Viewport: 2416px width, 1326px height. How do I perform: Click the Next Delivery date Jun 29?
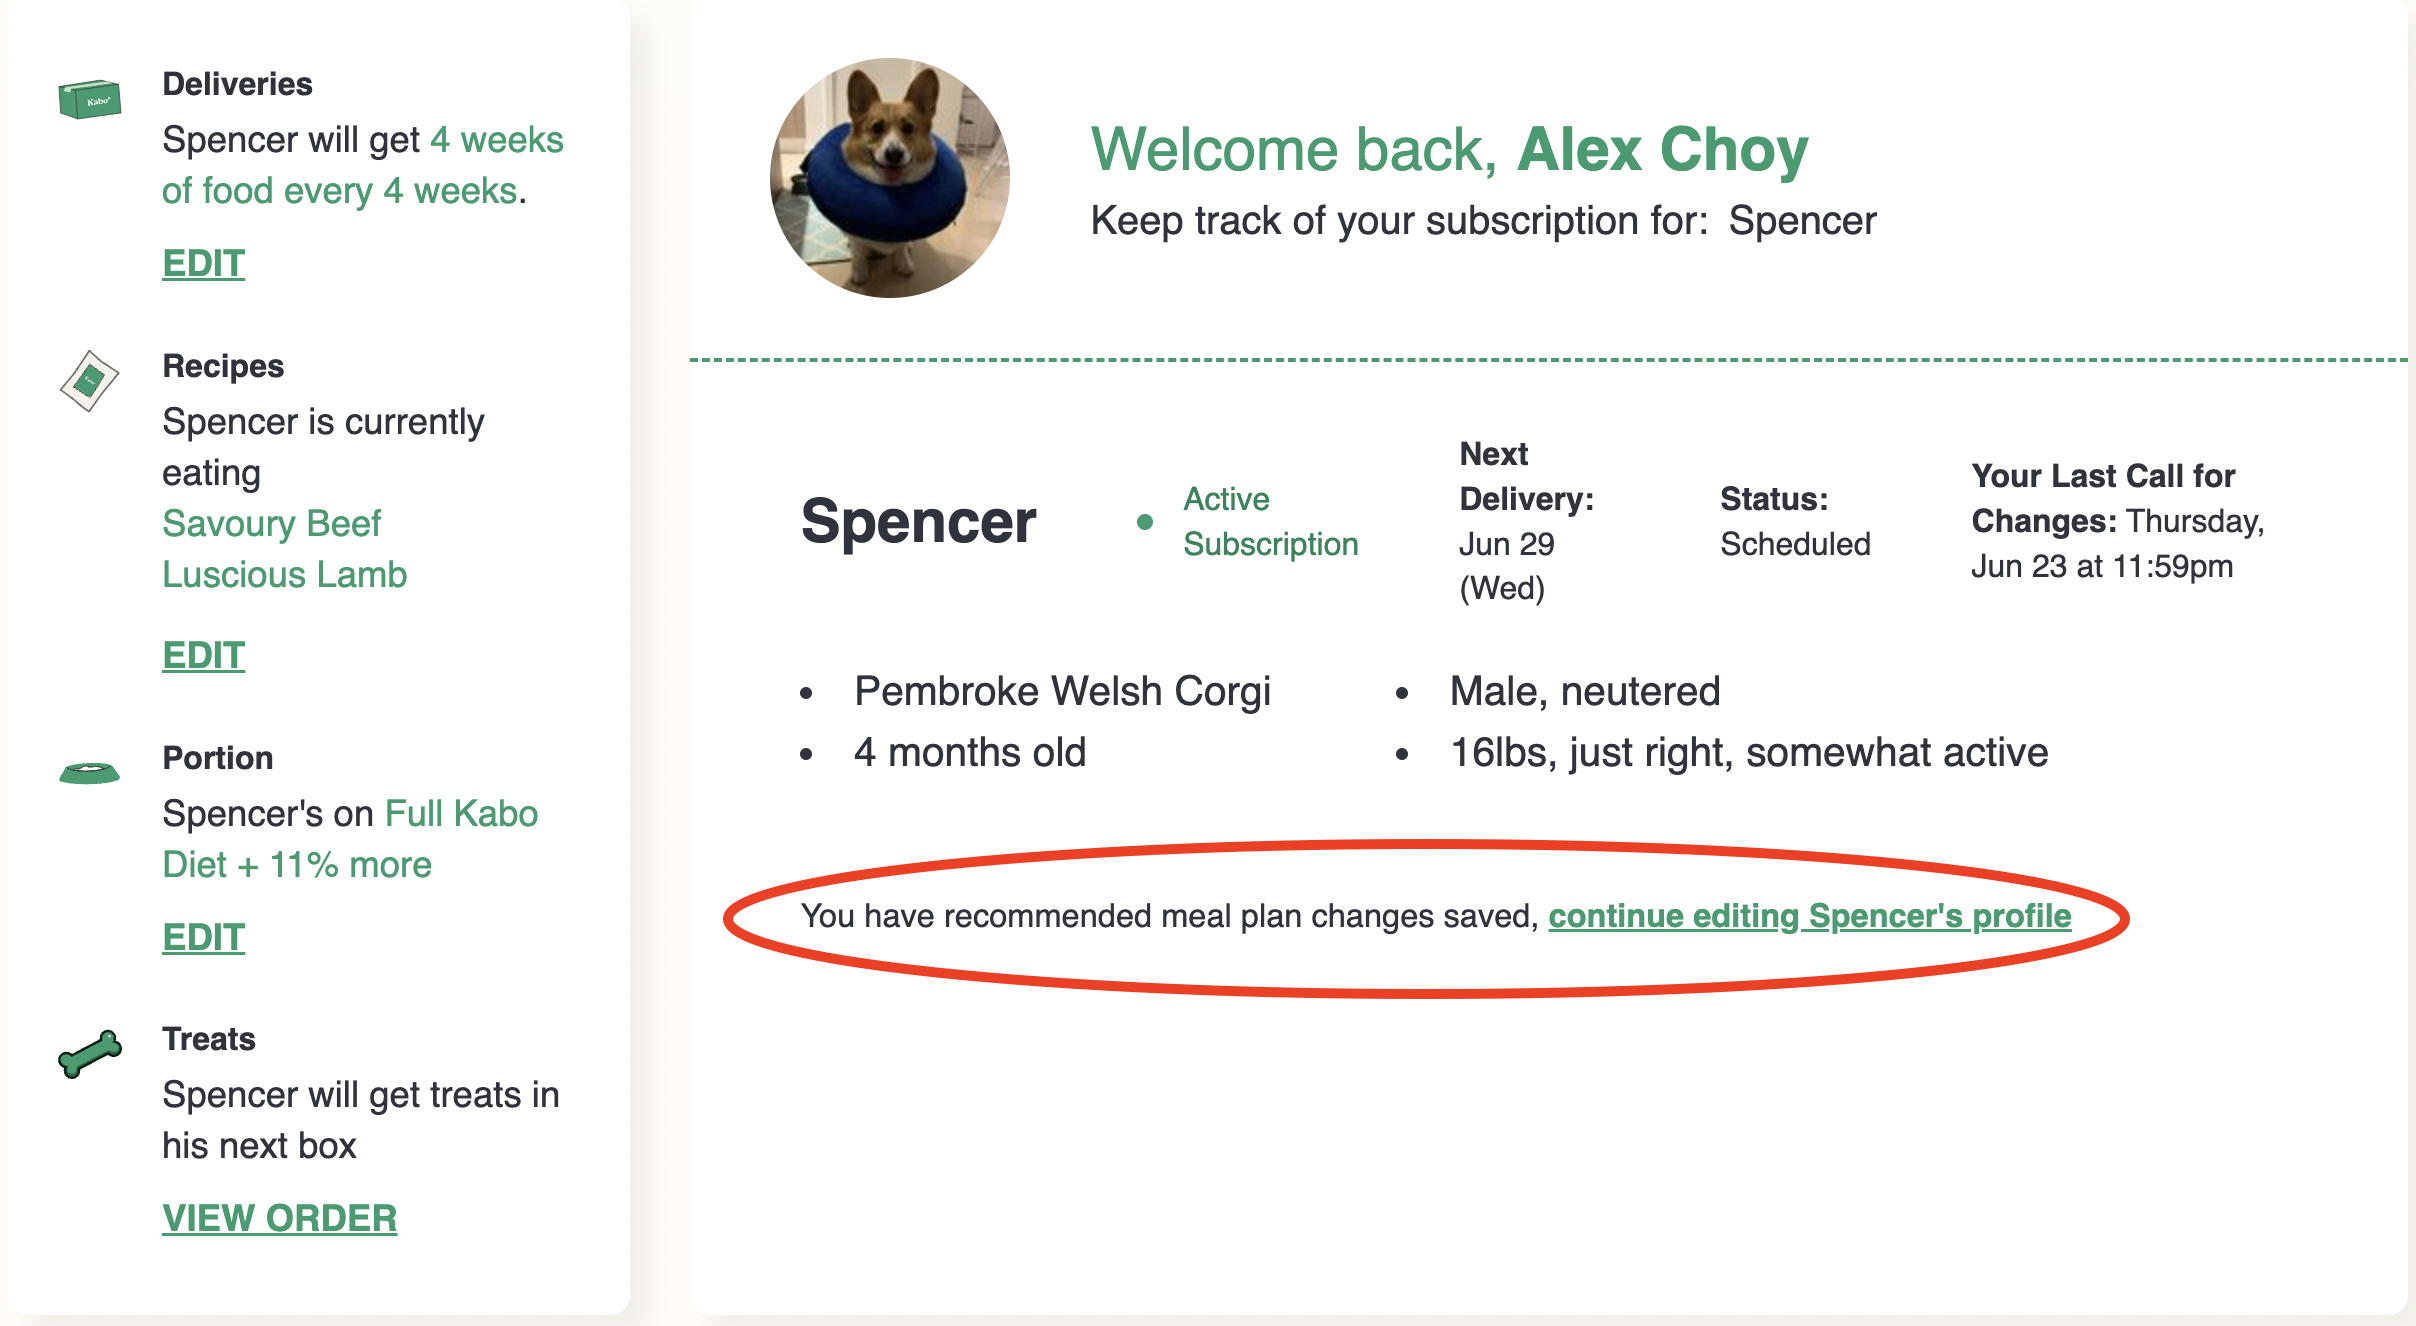tap(1506, 544)
